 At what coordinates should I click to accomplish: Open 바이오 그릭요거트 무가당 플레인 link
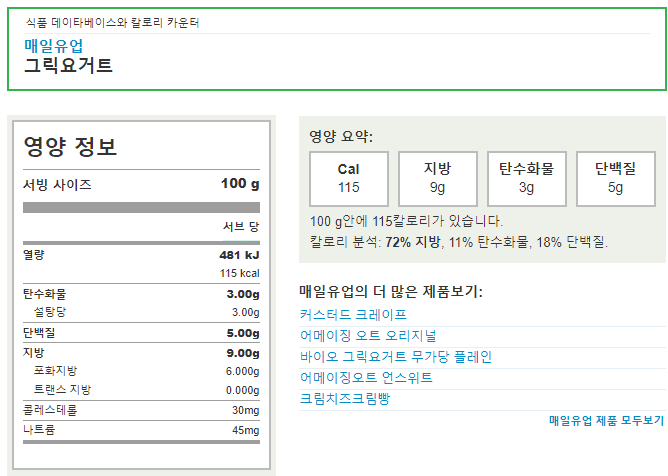396,356
